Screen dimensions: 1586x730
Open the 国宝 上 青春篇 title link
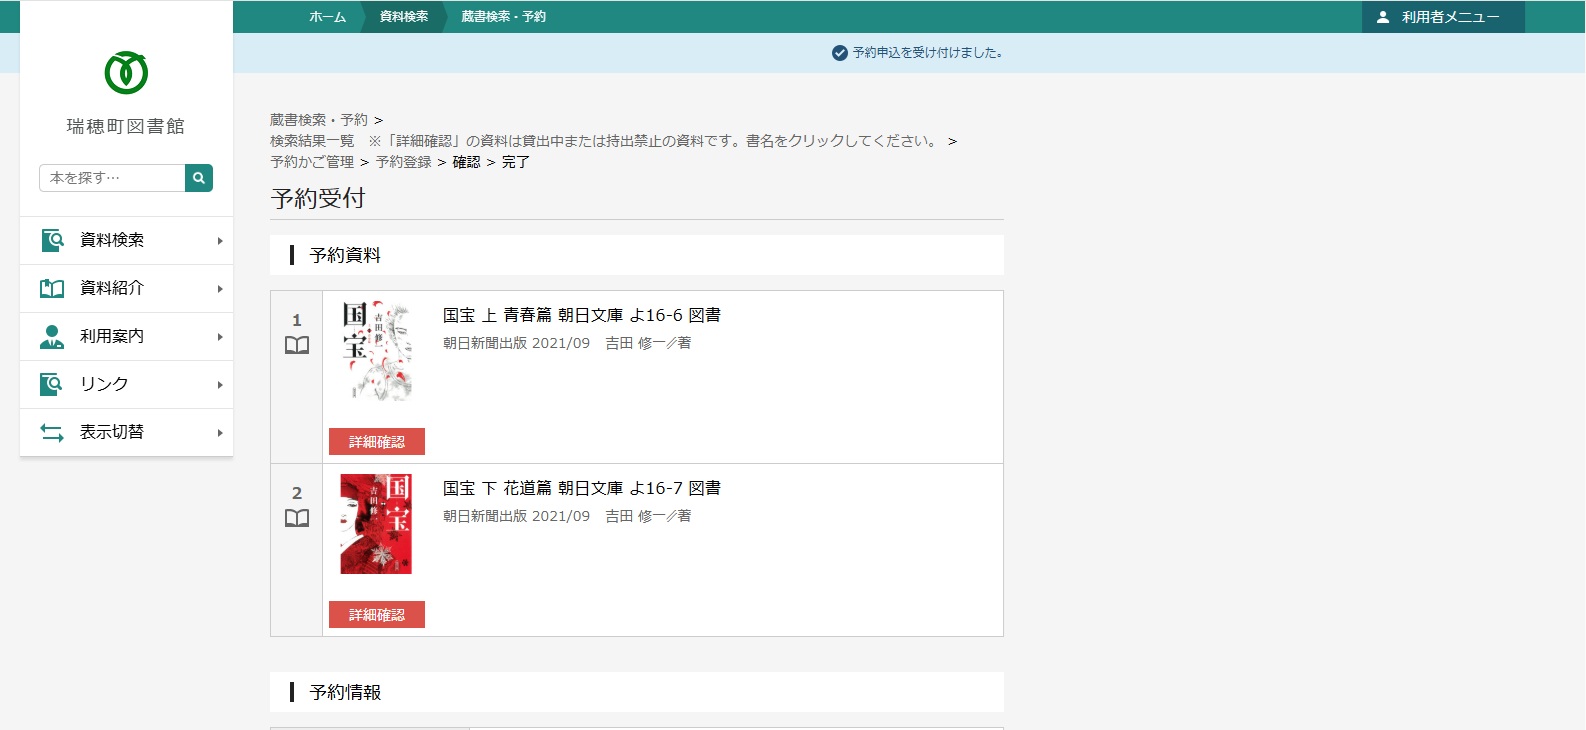tap(581, 315)
